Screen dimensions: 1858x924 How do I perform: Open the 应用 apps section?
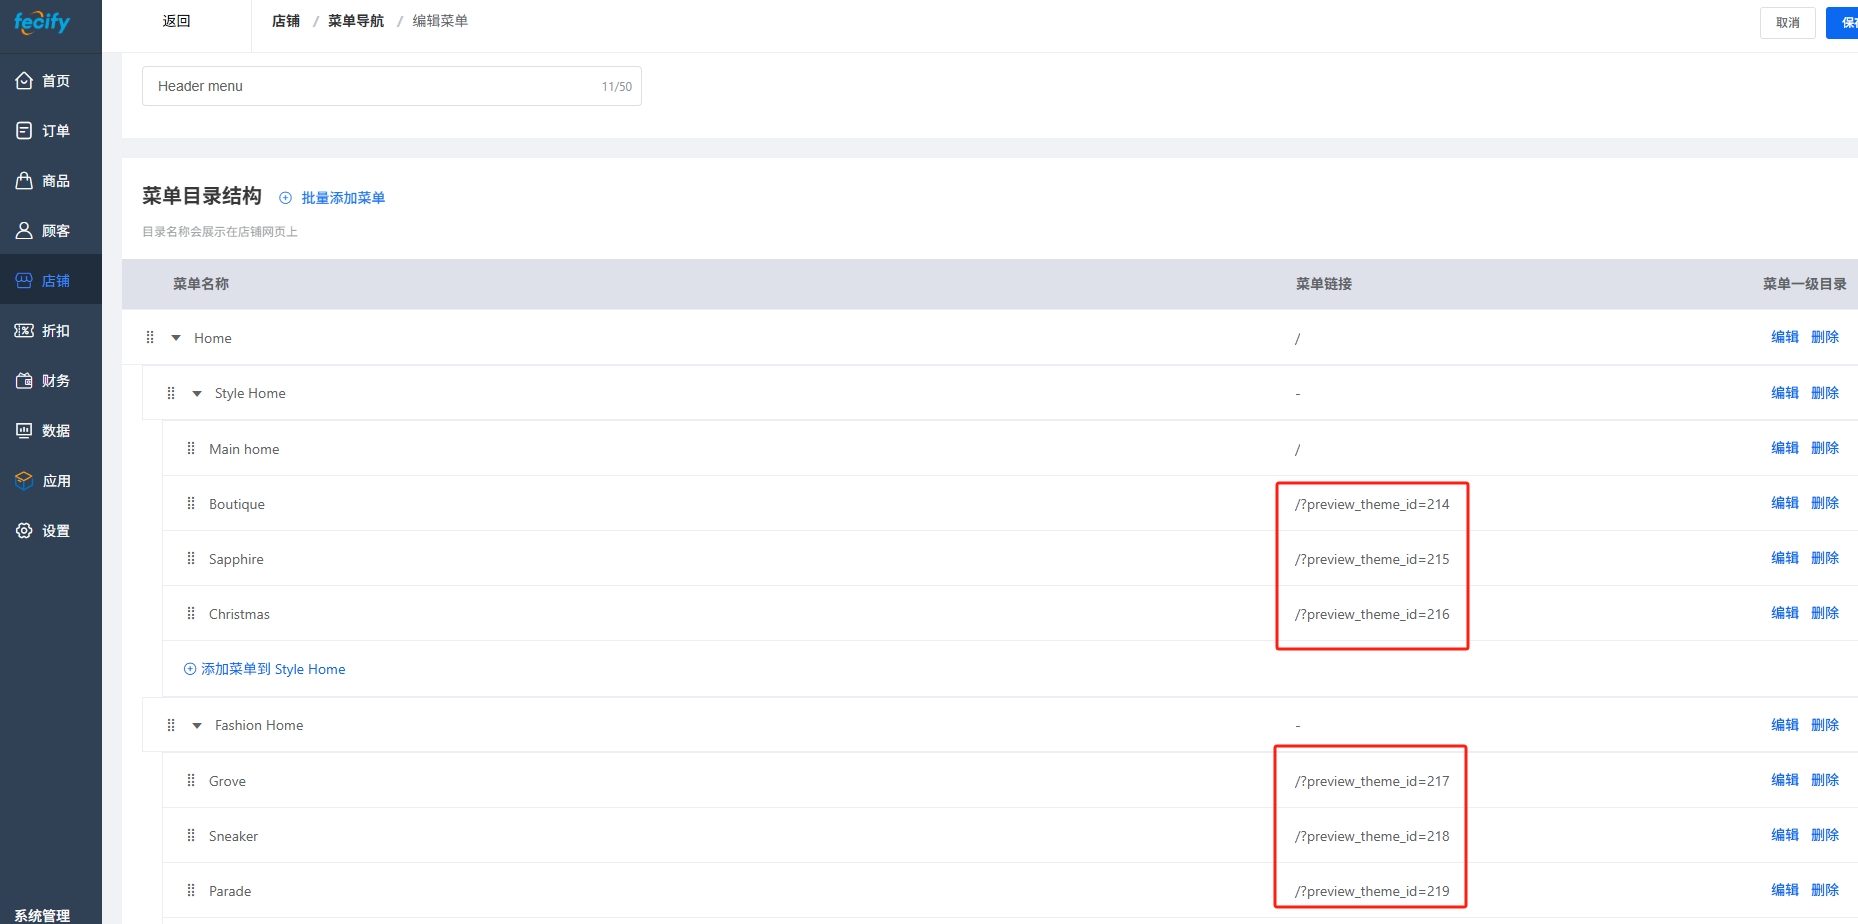click(44, 481)
